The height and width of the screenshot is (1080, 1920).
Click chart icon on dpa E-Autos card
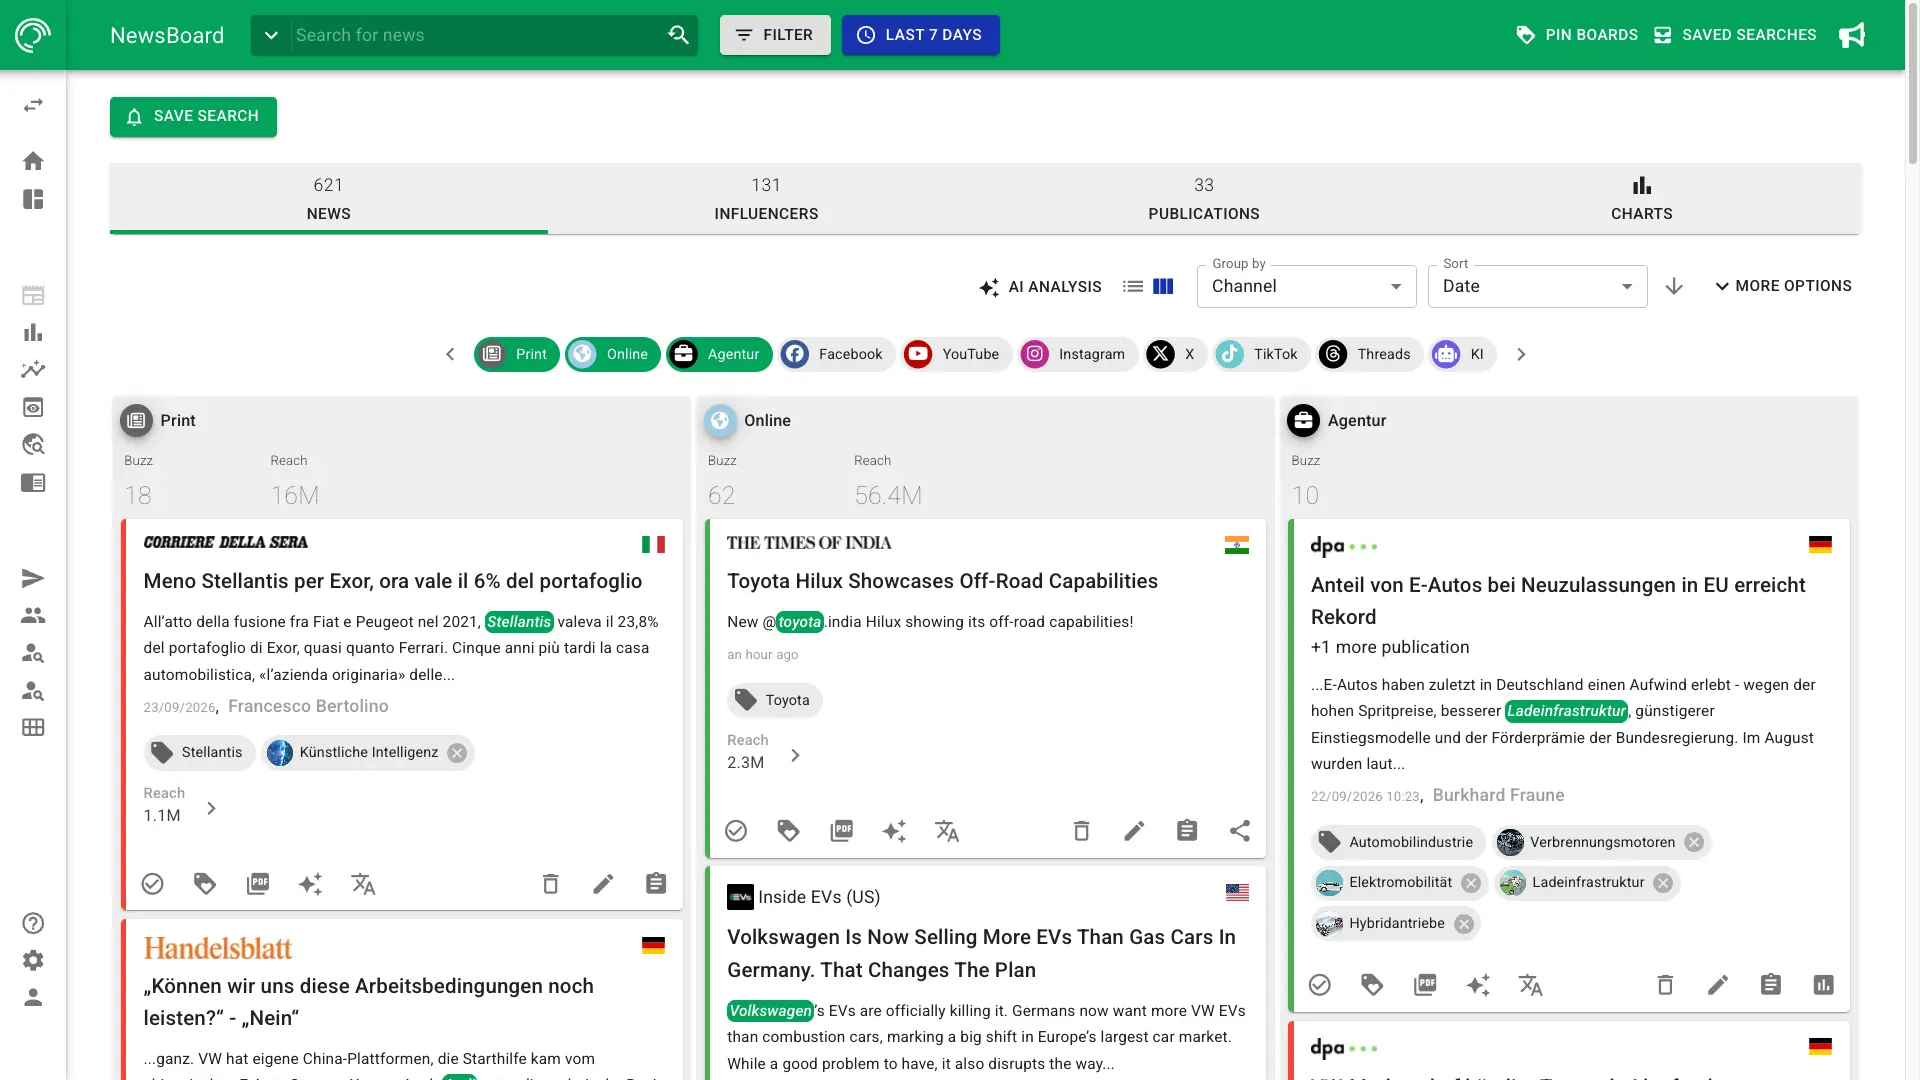[1824, 985]
